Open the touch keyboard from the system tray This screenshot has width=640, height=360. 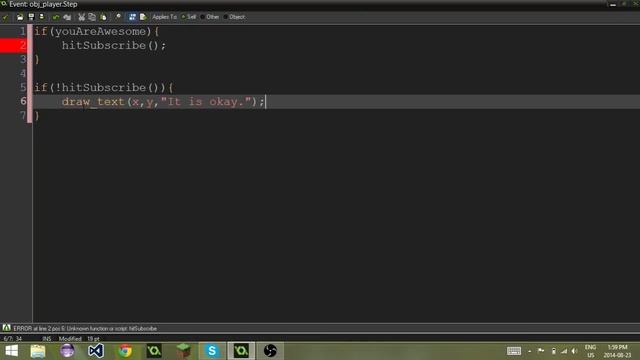[x=514, y=351]
